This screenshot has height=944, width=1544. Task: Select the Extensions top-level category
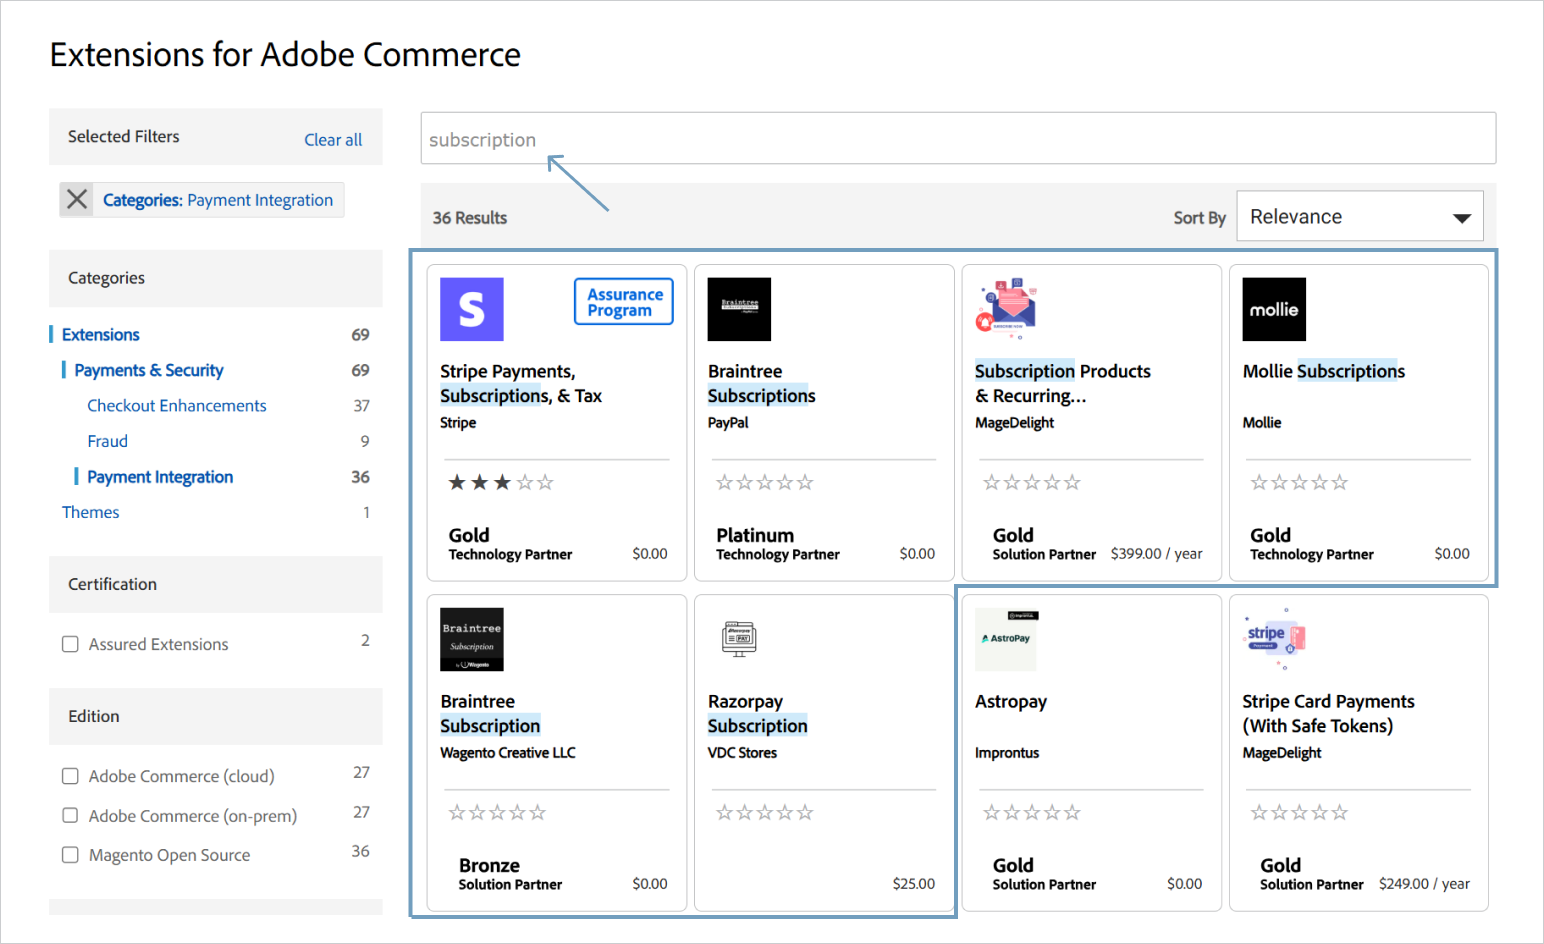click(101, 335)
